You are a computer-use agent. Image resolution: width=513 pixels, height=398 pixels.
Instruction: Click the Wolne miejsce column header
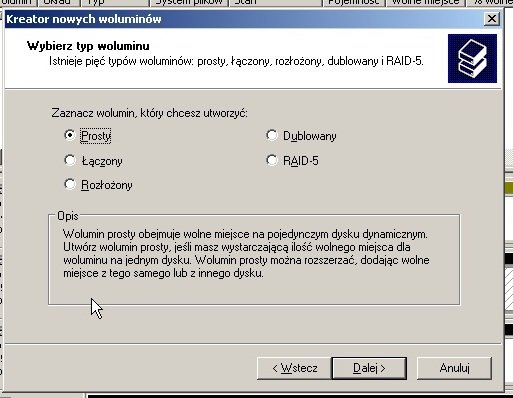coord(425,3)
